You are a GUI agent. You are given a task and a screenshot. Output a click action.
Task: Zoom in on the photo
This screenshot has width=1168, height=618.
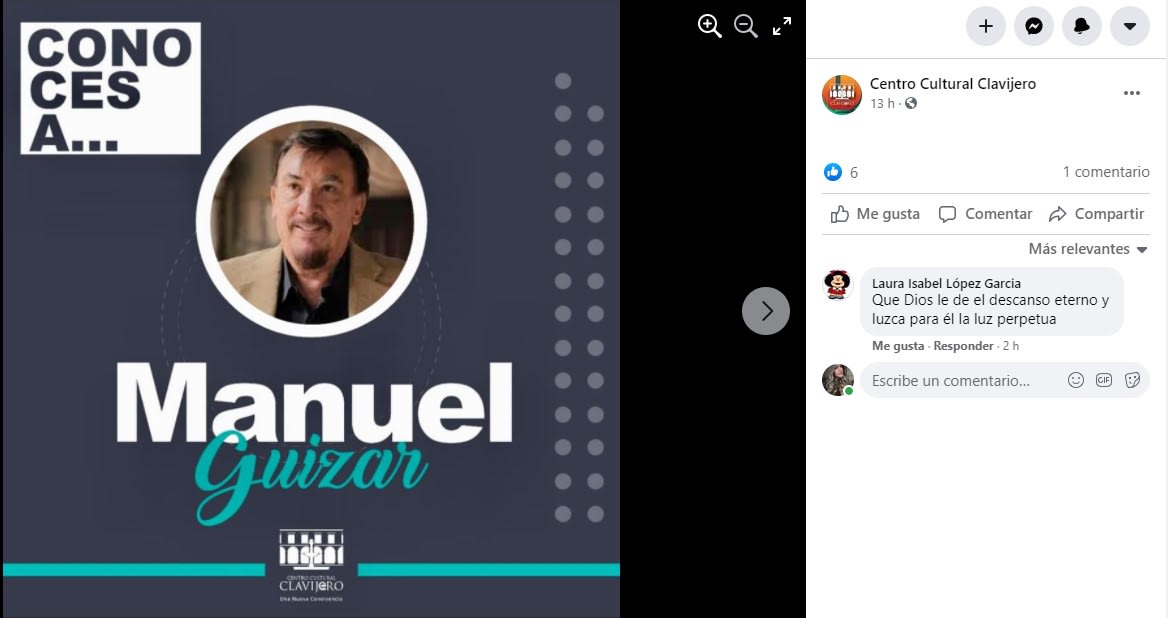[x=709, y=26]
